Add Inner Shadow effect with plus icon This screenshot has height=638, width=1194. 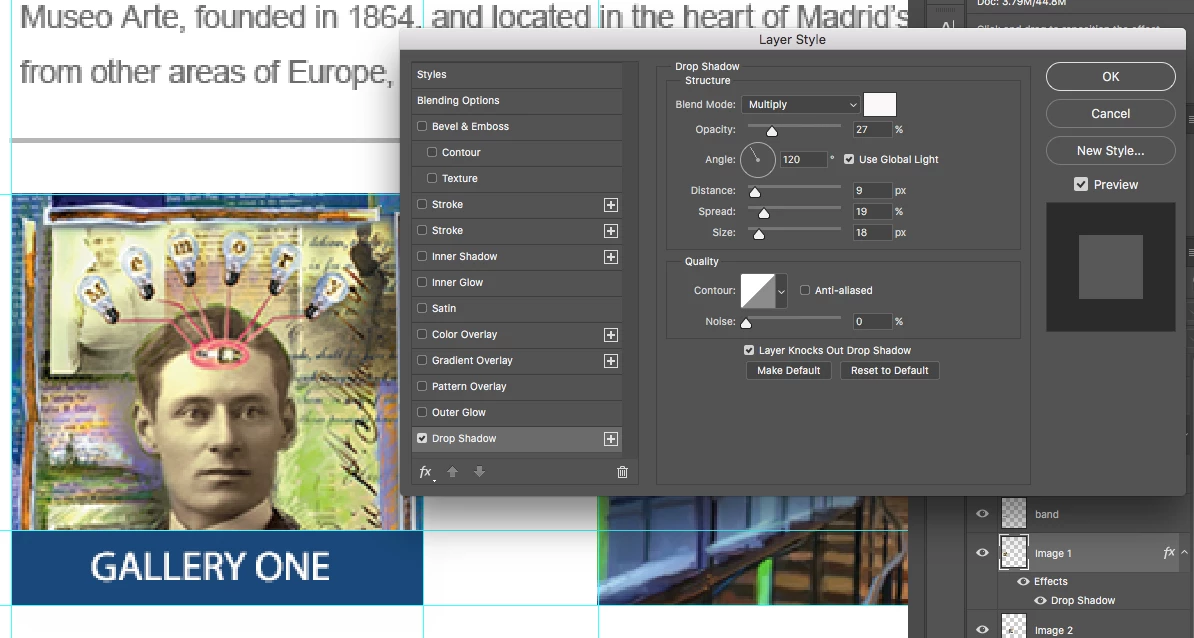coord(611,257)
